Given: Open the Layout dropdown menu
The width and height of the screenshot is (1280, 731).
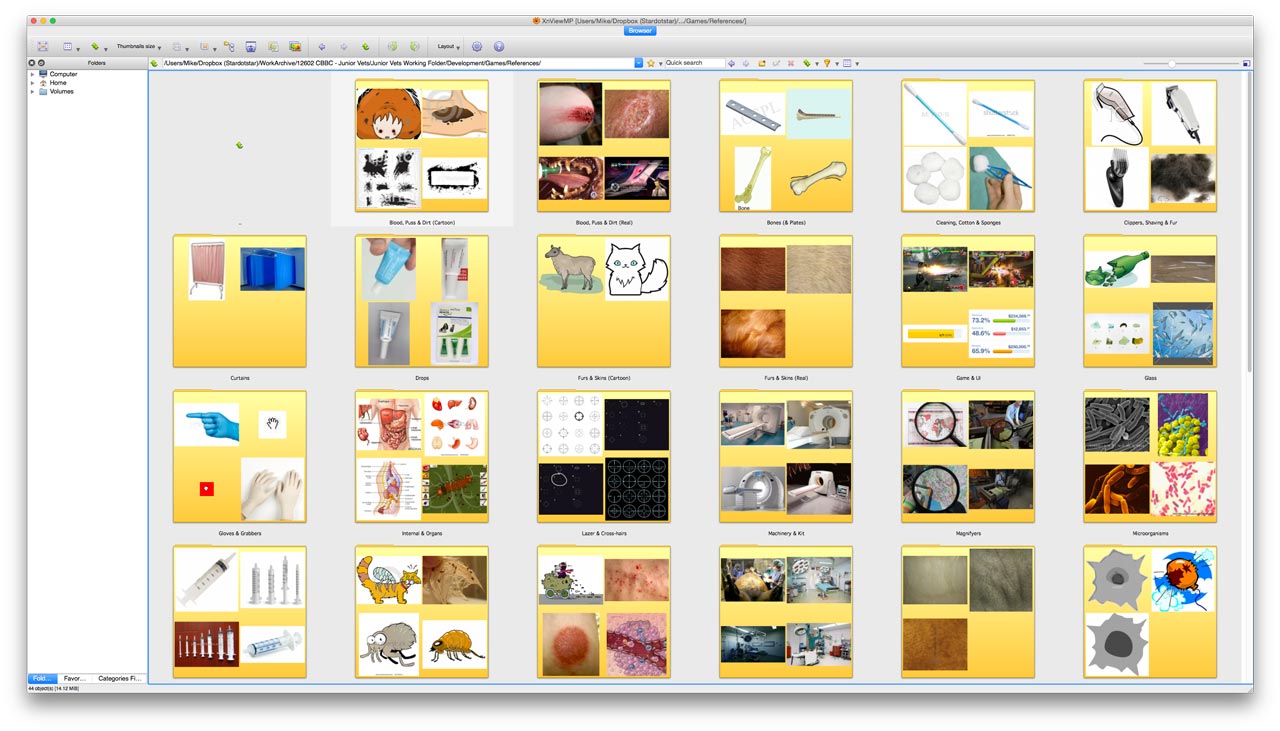Looking at the screenshot, I should tap(448, 46).
